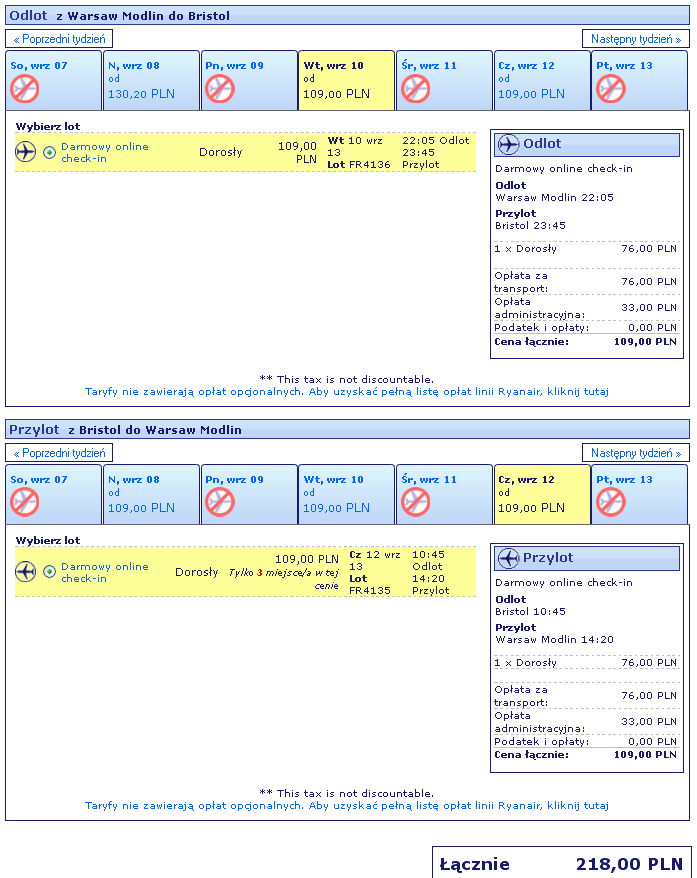
Task: Open outbound tab Wt, wrz 10 109,00 PLN
Action: pyautogui.click(x=347, y=80)
